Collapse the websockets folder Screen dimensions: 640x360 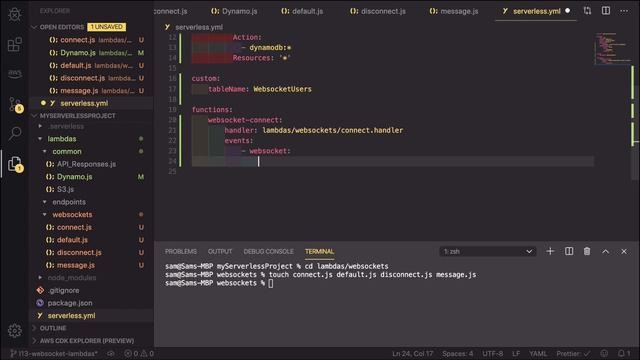point(72,215)
